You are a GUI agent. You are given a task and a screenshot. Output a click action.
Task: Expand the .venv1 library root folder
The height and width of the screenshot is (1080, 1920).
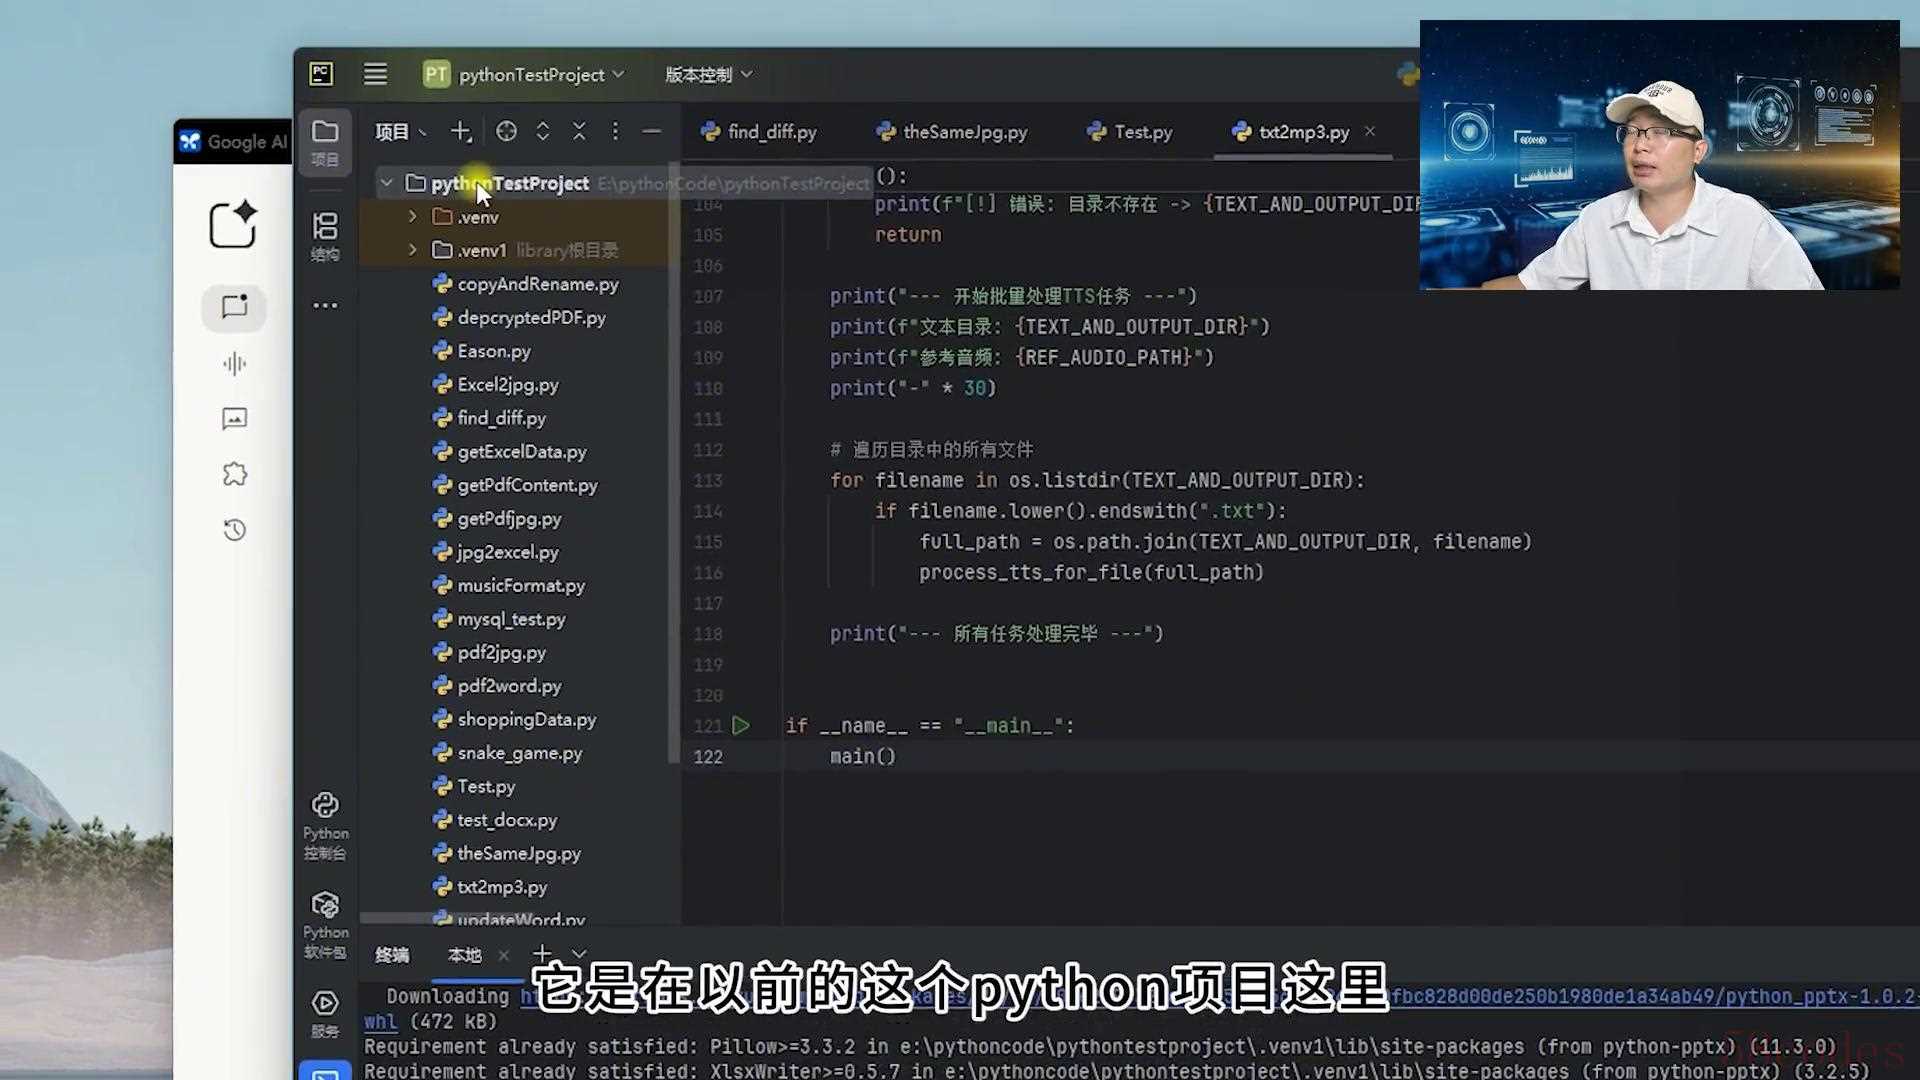(412, 250)
